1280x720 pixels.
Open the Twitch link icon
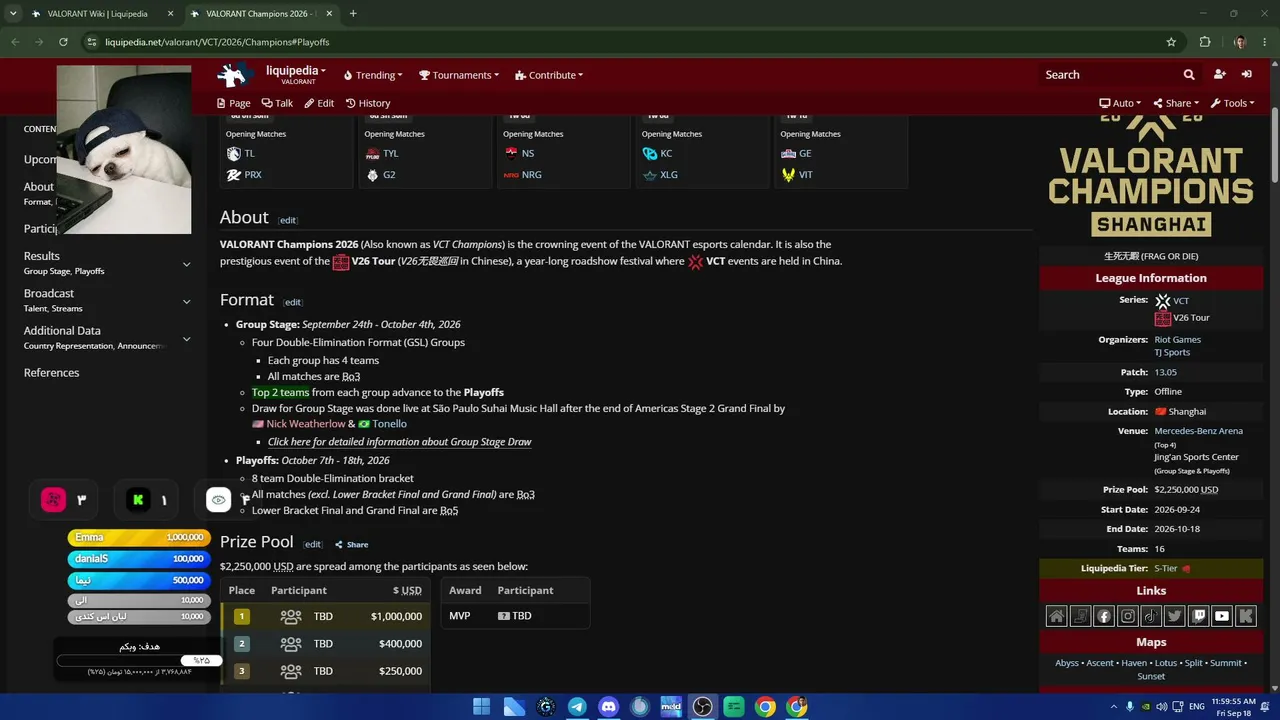pos(1198,616)
